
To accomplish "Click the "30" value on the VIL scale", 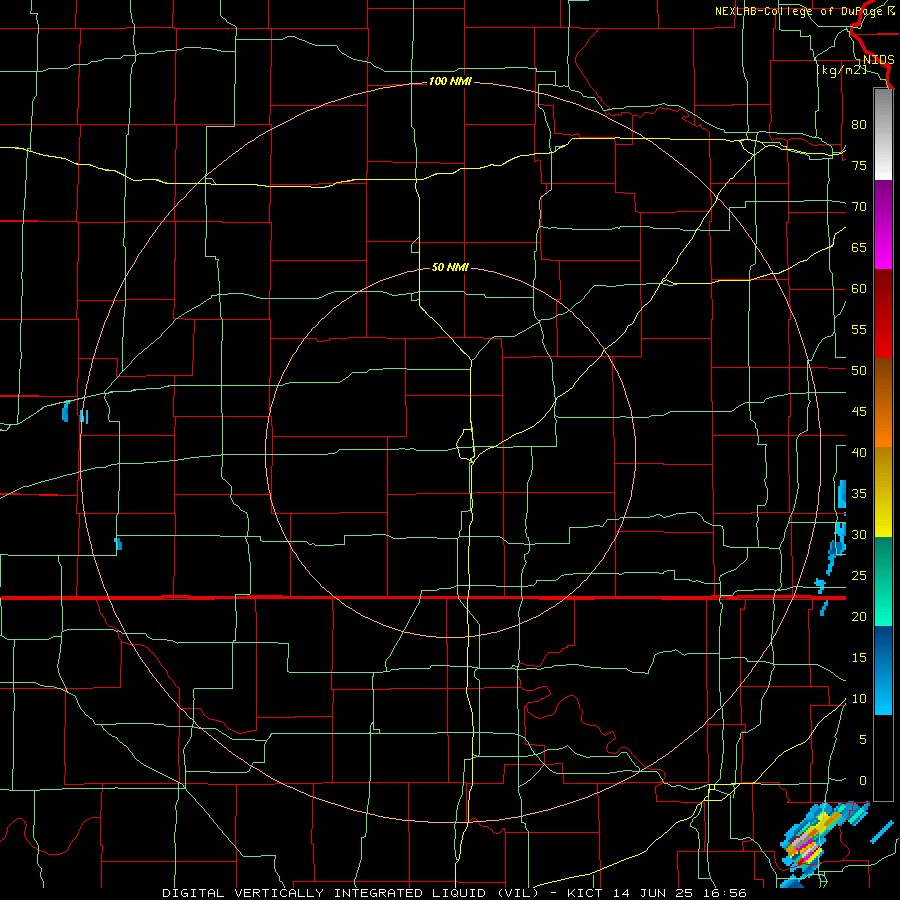I will point(859,535).
